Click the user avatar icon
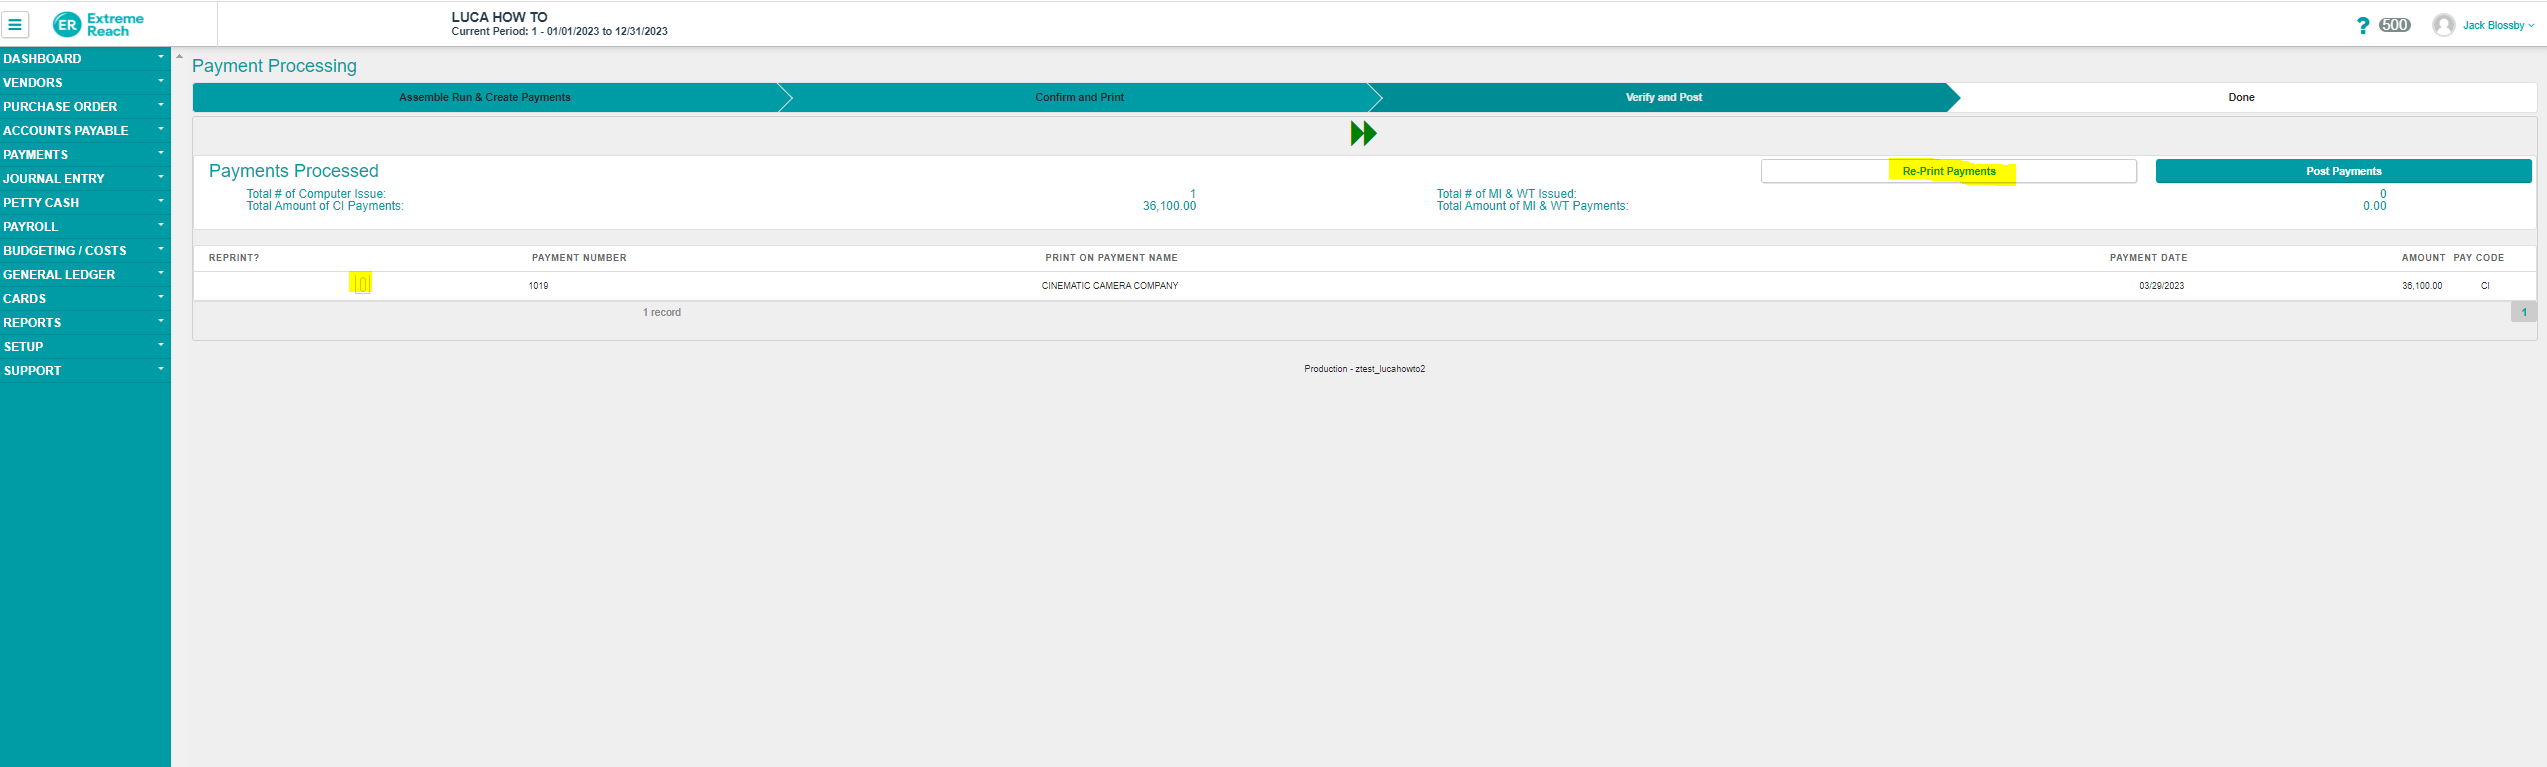This screenshot has width=2547, height=767. pyautogui.click(x=2443, y=26)
